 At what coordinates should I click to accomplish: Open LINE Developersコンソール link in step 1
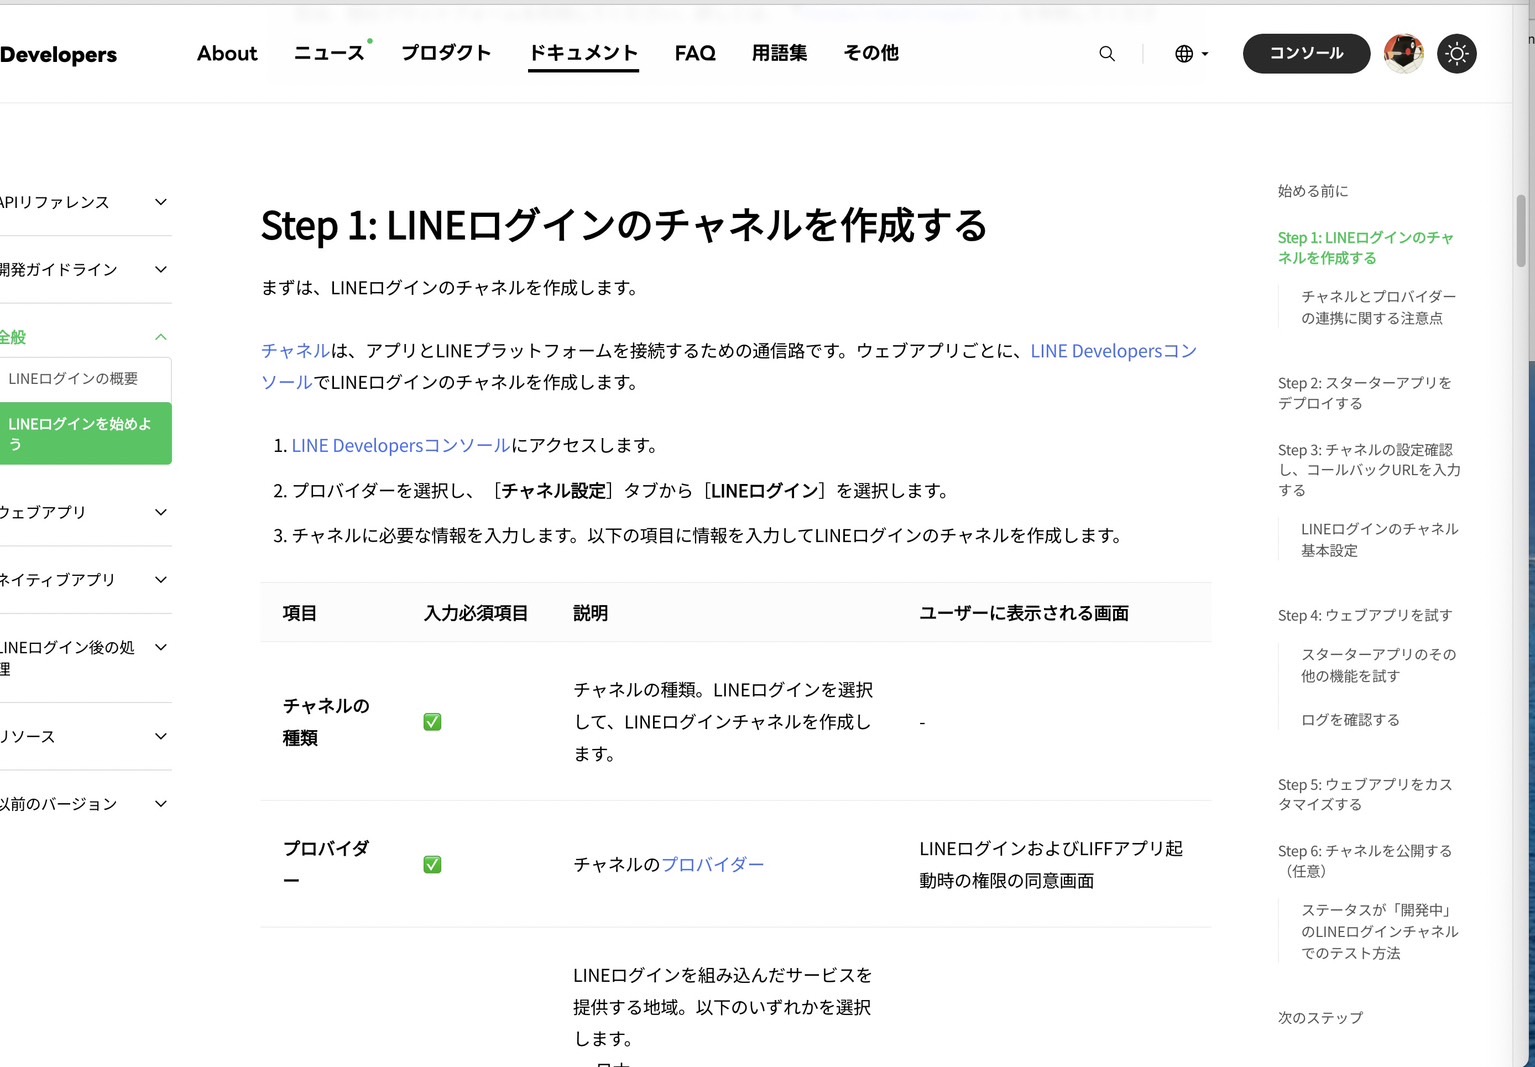coord(401,446)
